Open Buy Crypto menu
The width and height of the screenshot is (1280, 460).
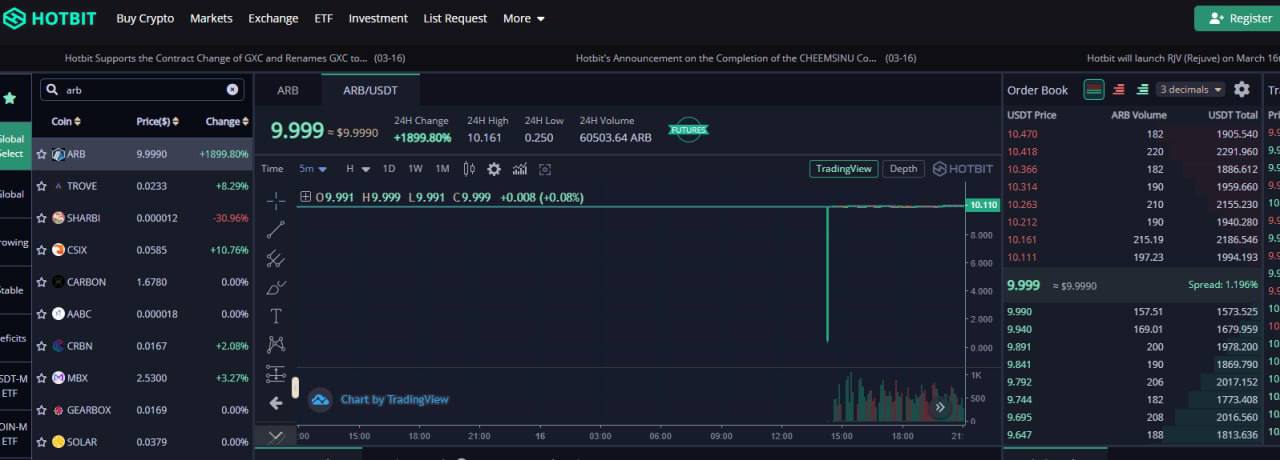tap(145, 18)
